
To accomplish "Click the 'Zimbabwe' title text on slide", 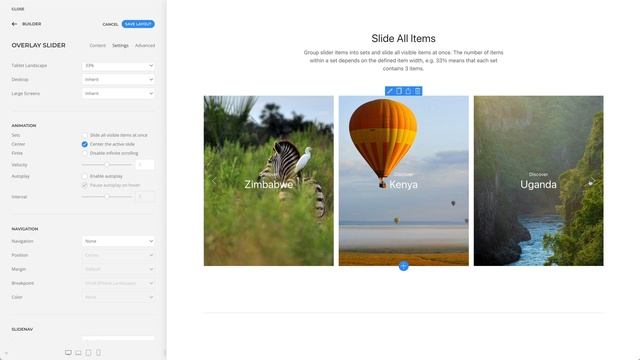I will point(269,184).
